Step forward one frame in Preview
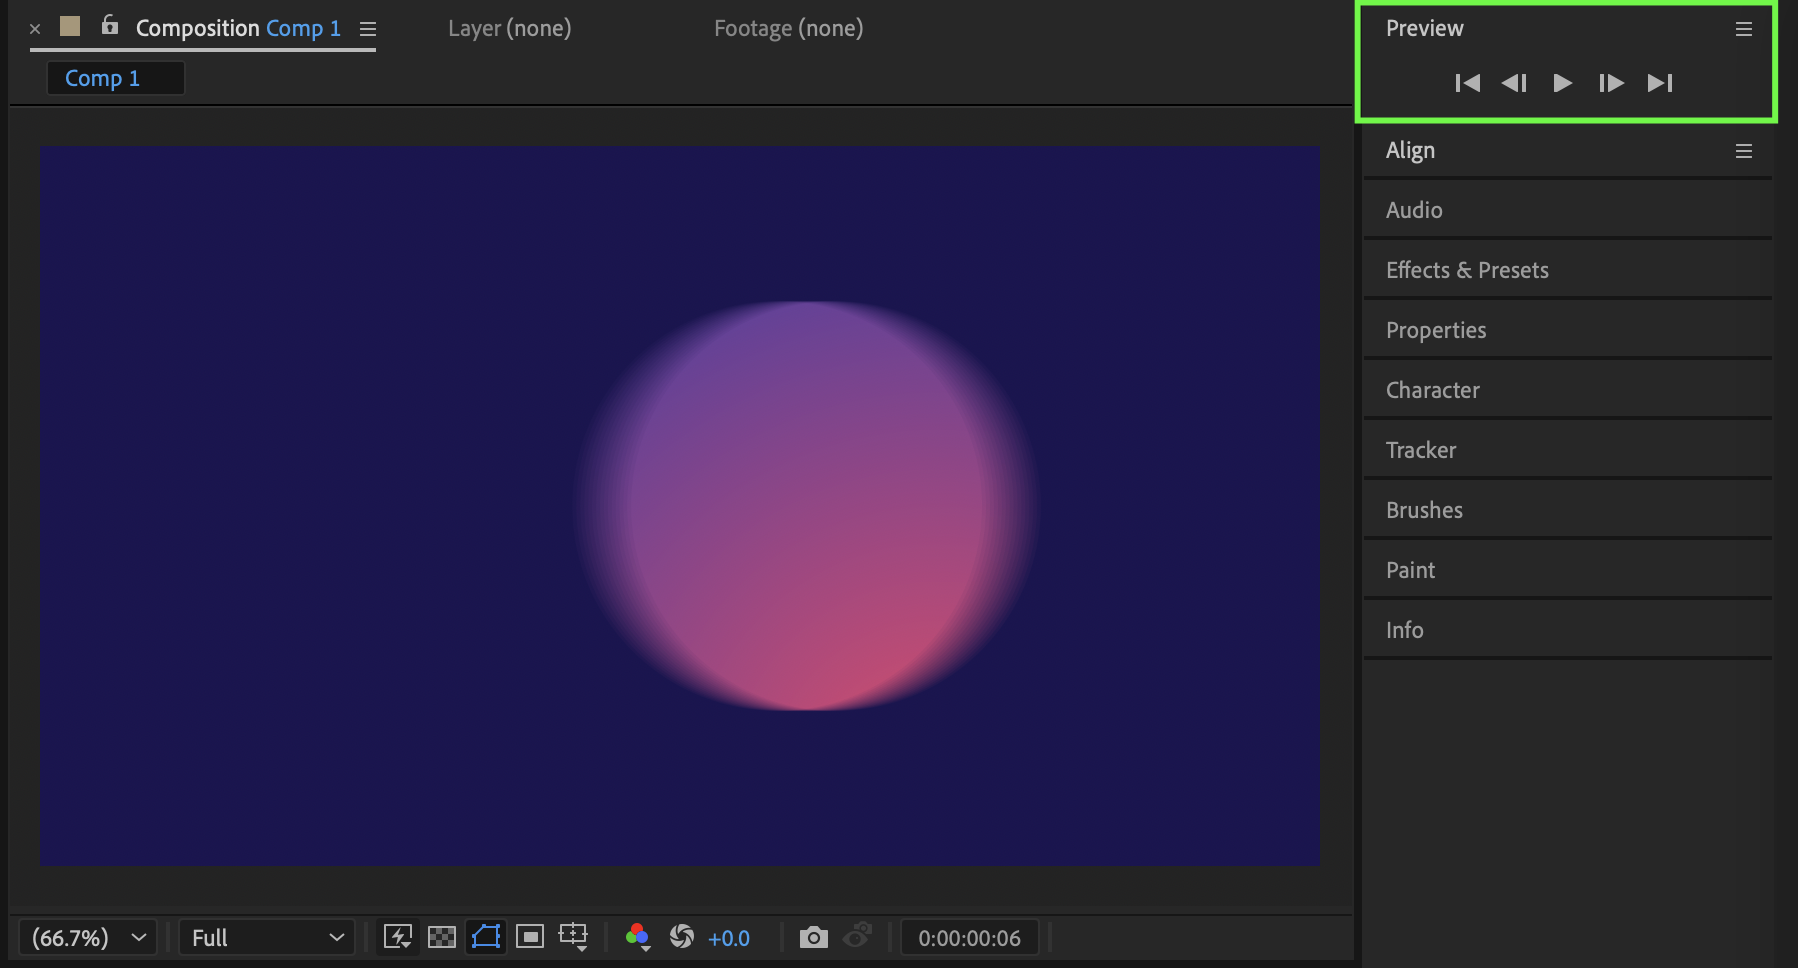Viewport: 1798px width, 968px height. click(1611, 83)
